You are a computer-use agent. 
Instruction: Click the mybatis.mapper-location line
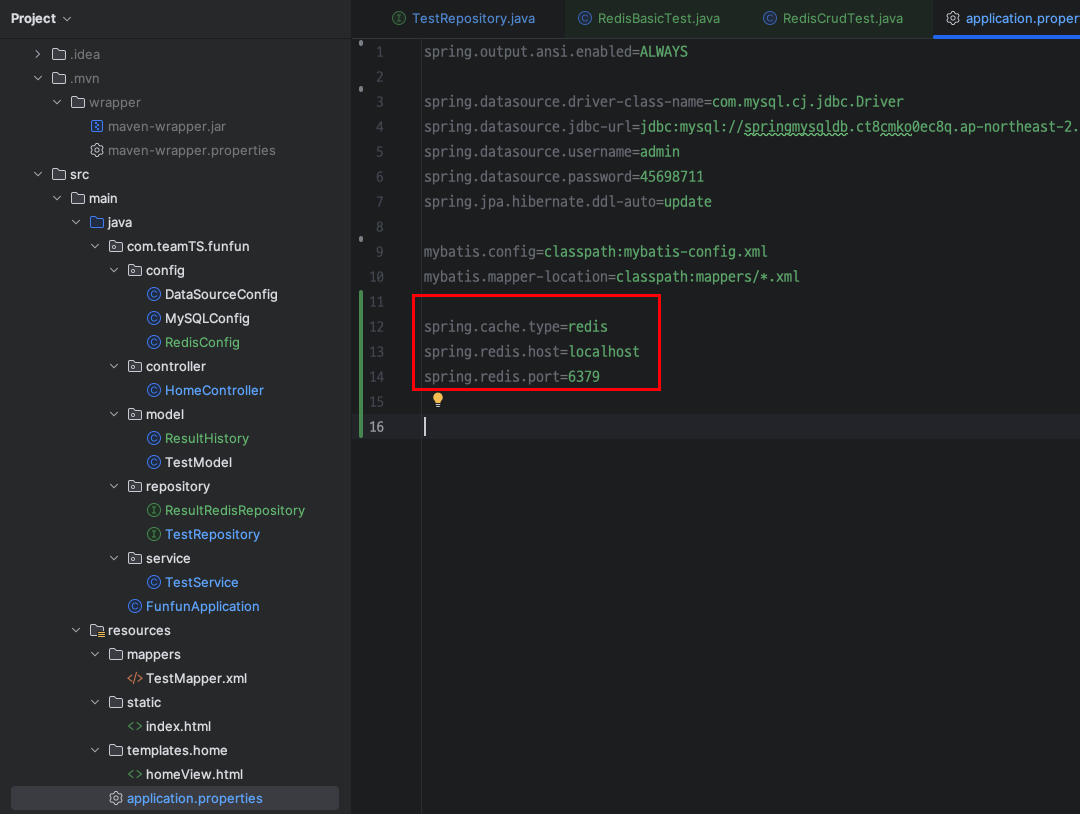click(x=612, y=277)
